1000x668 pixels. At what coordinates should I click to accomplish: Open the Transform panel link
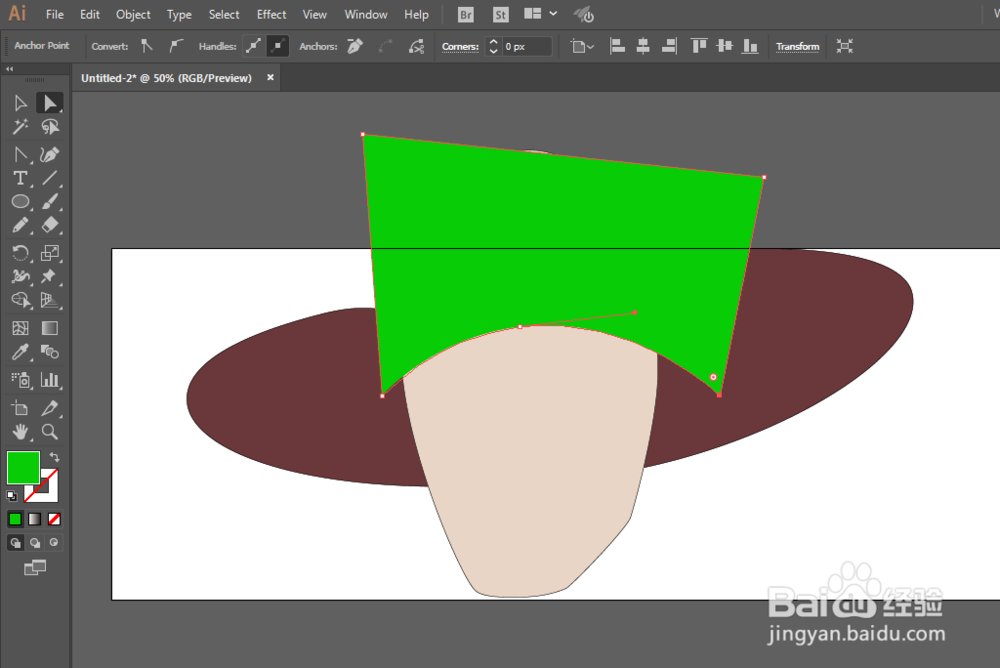pyautogui.click(x=797, y=47)
